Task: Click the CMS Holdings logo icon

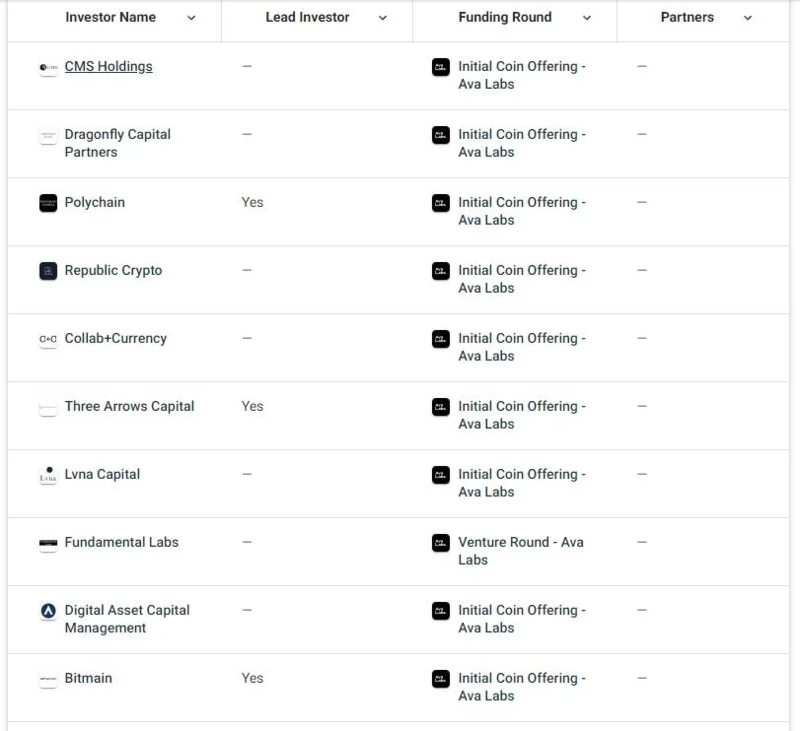Action: tap(48, 67)
